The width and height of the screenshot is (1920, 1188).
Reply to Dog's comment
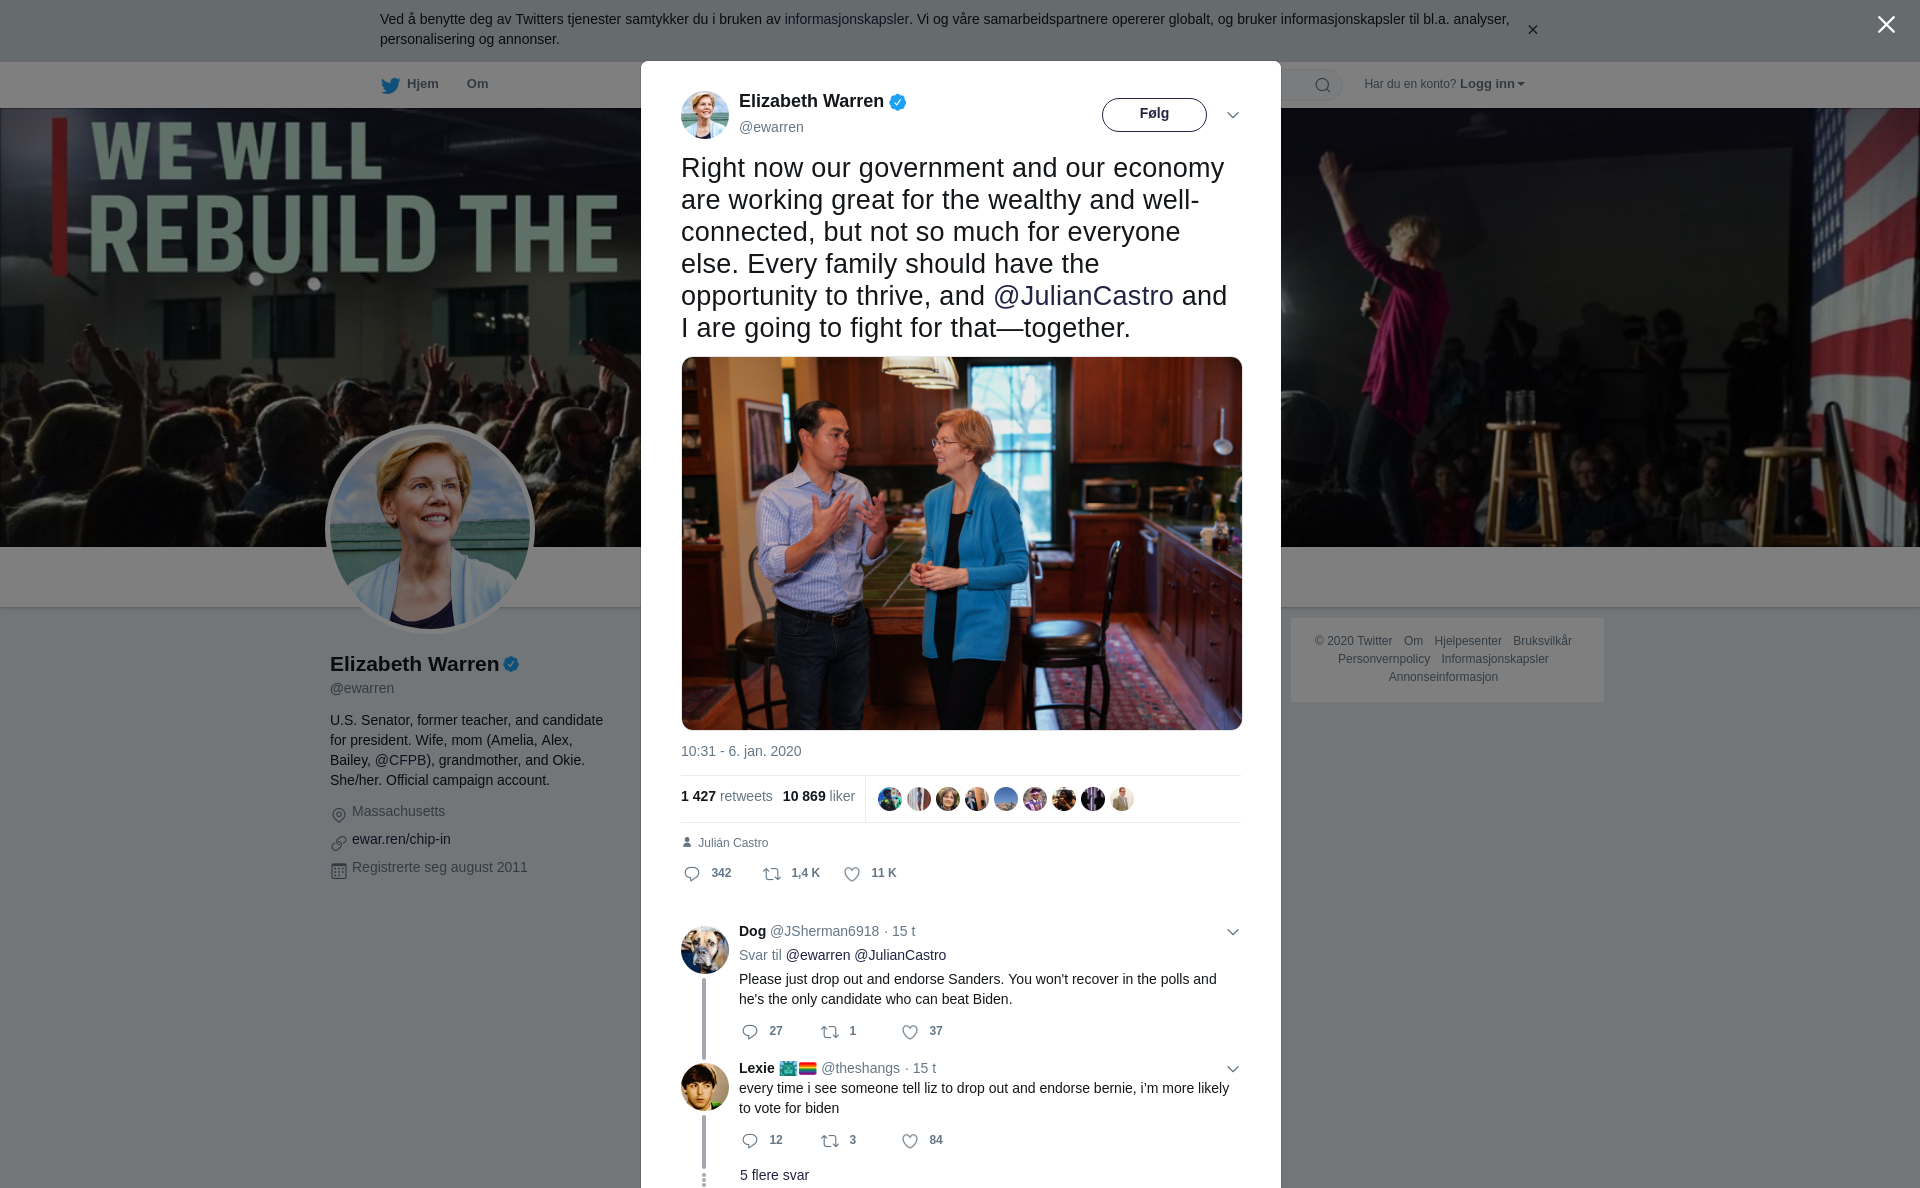coord(750,1032)
